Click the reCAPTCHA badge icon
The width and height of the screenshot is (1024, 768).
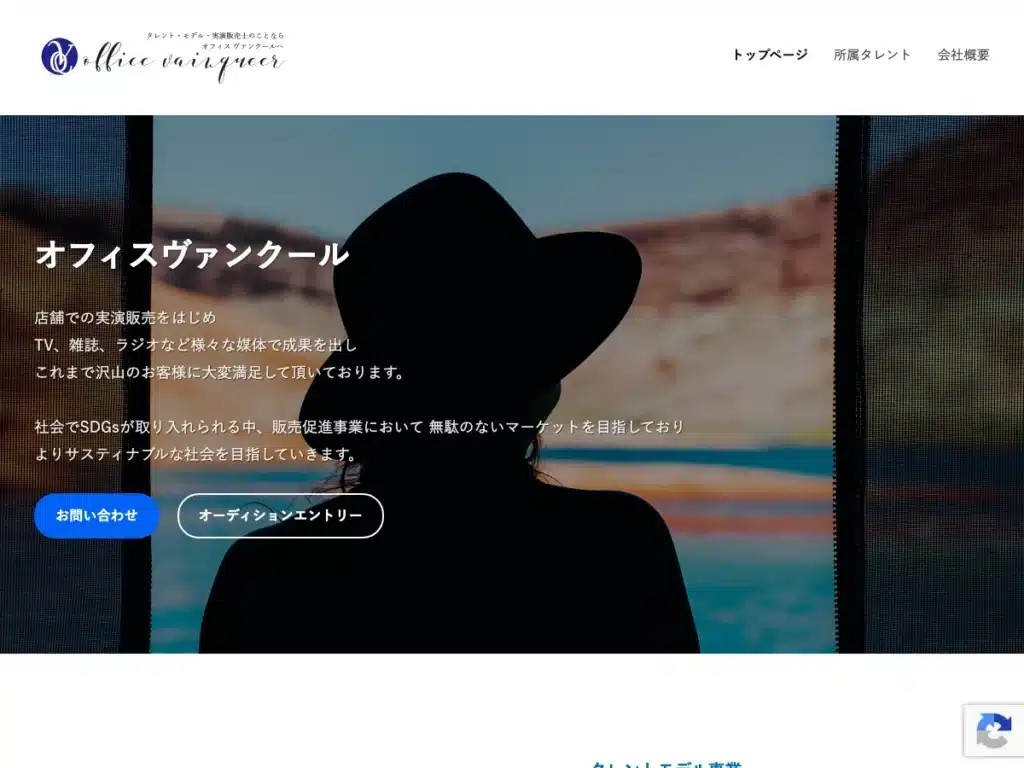pyautogui.click(x=993, y=730)
